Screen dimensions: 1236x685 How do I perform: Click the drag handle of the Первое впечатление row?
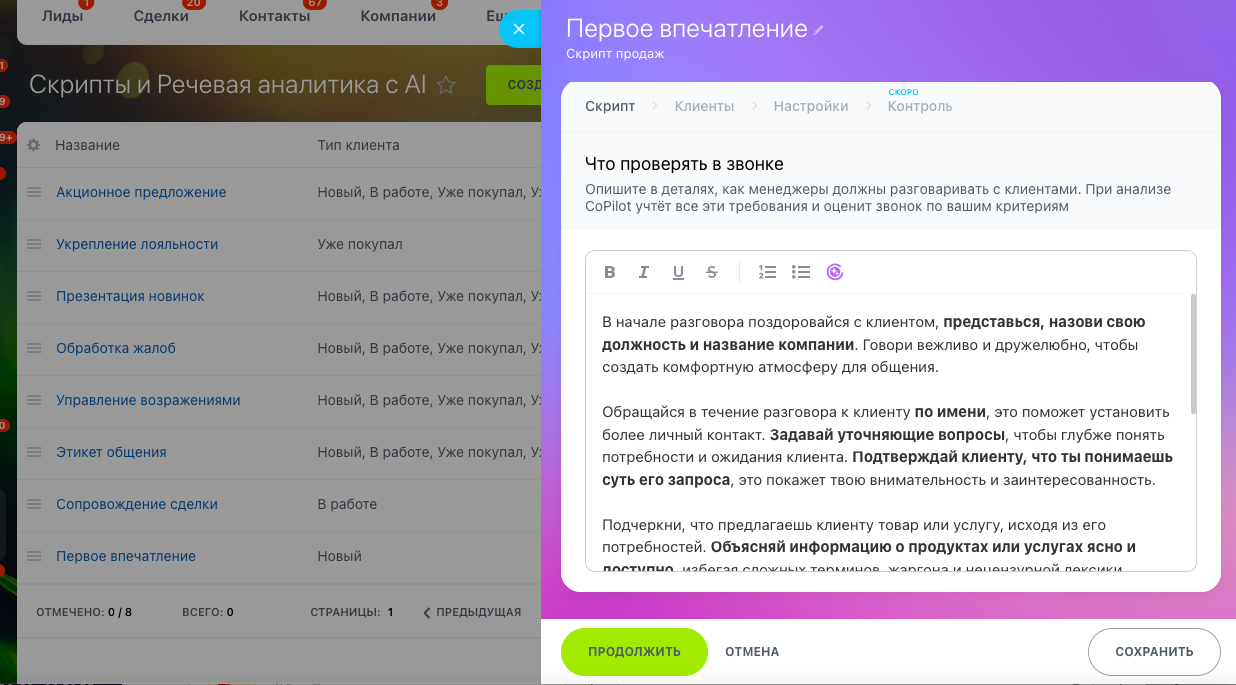pos(34,556)
